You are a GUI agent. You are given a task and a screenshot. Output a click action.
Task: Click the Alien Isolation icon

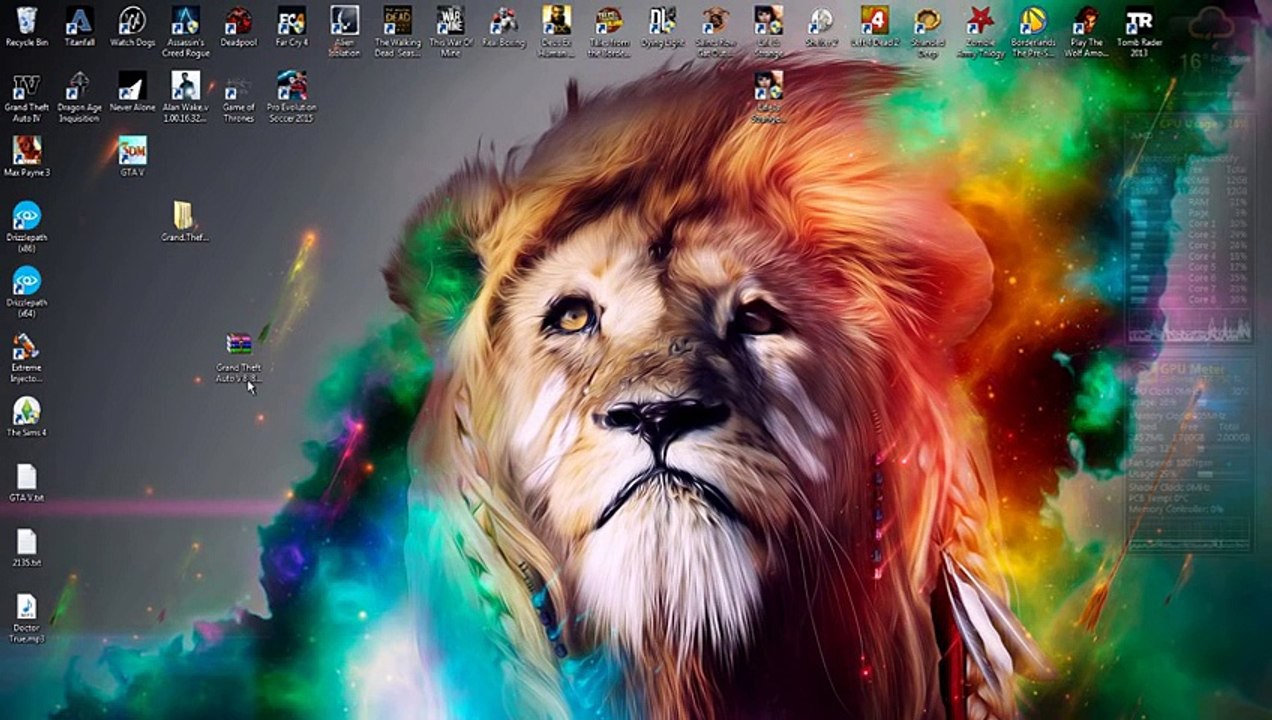(x=344, y=22)
